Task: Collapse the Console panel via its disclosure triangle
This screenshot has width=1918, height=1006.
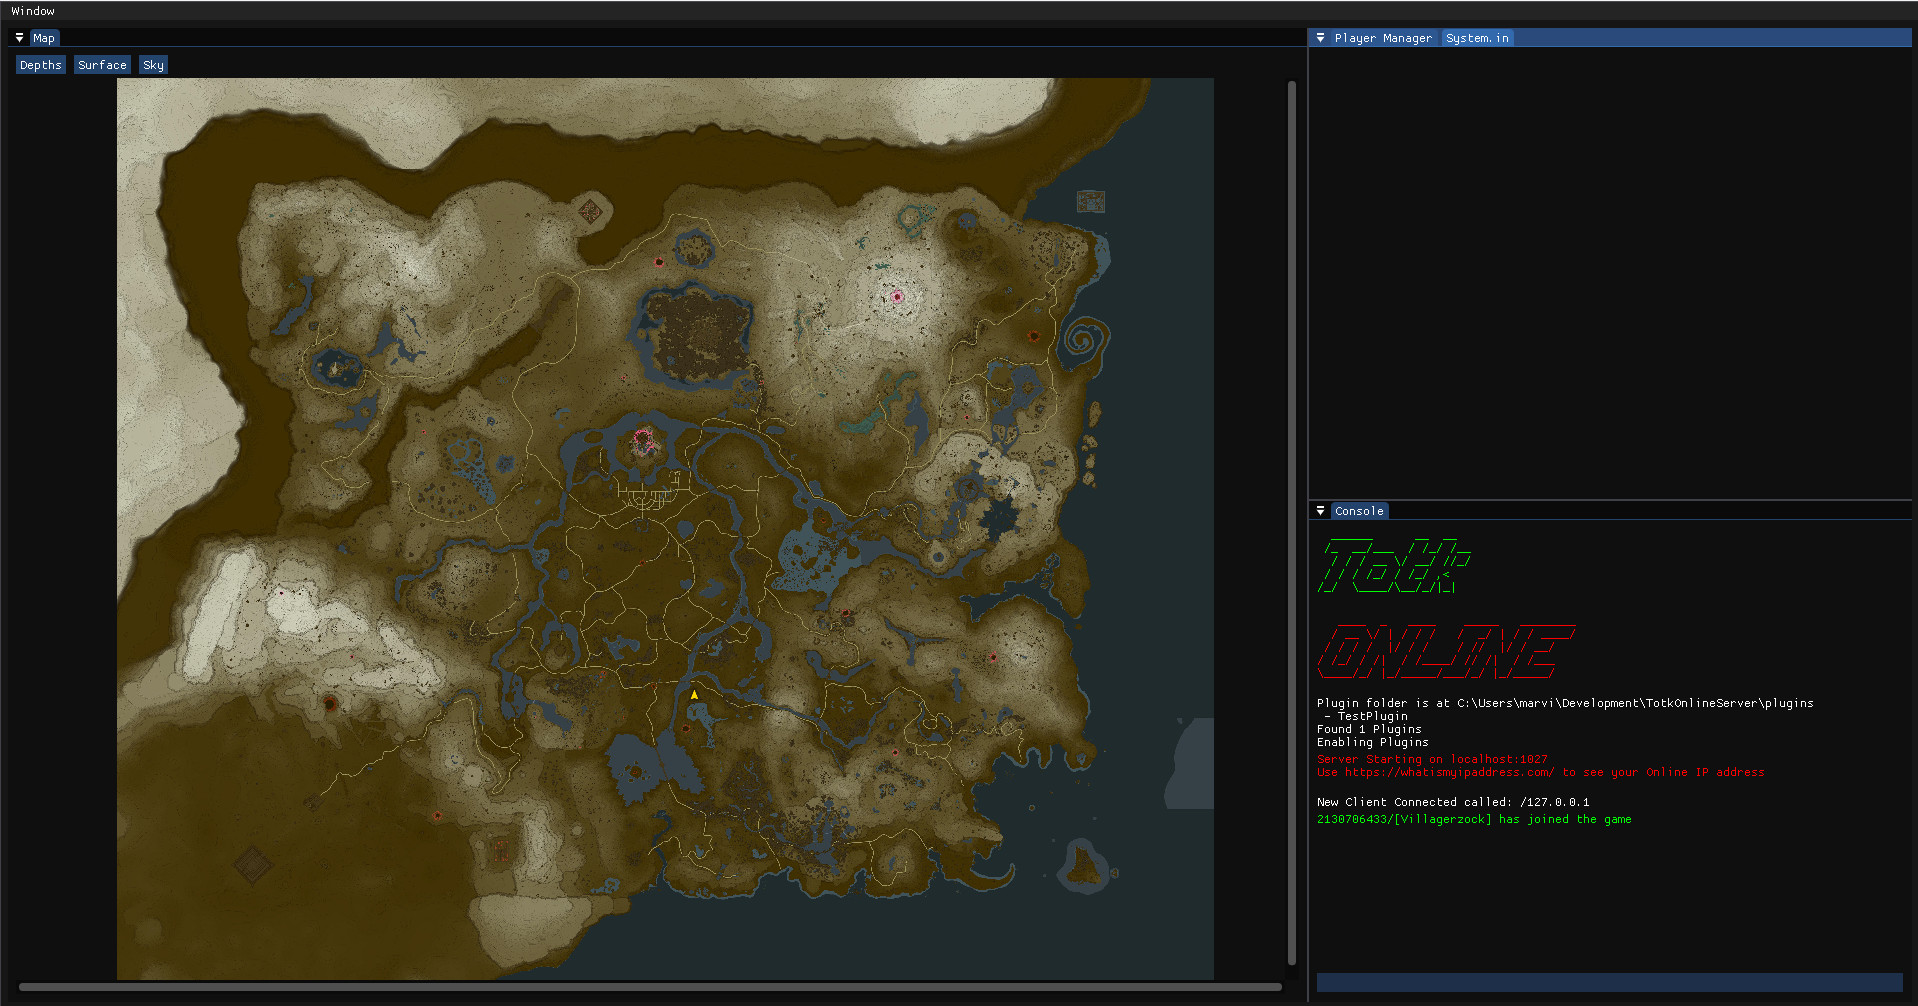Action: pos(1321,511)
